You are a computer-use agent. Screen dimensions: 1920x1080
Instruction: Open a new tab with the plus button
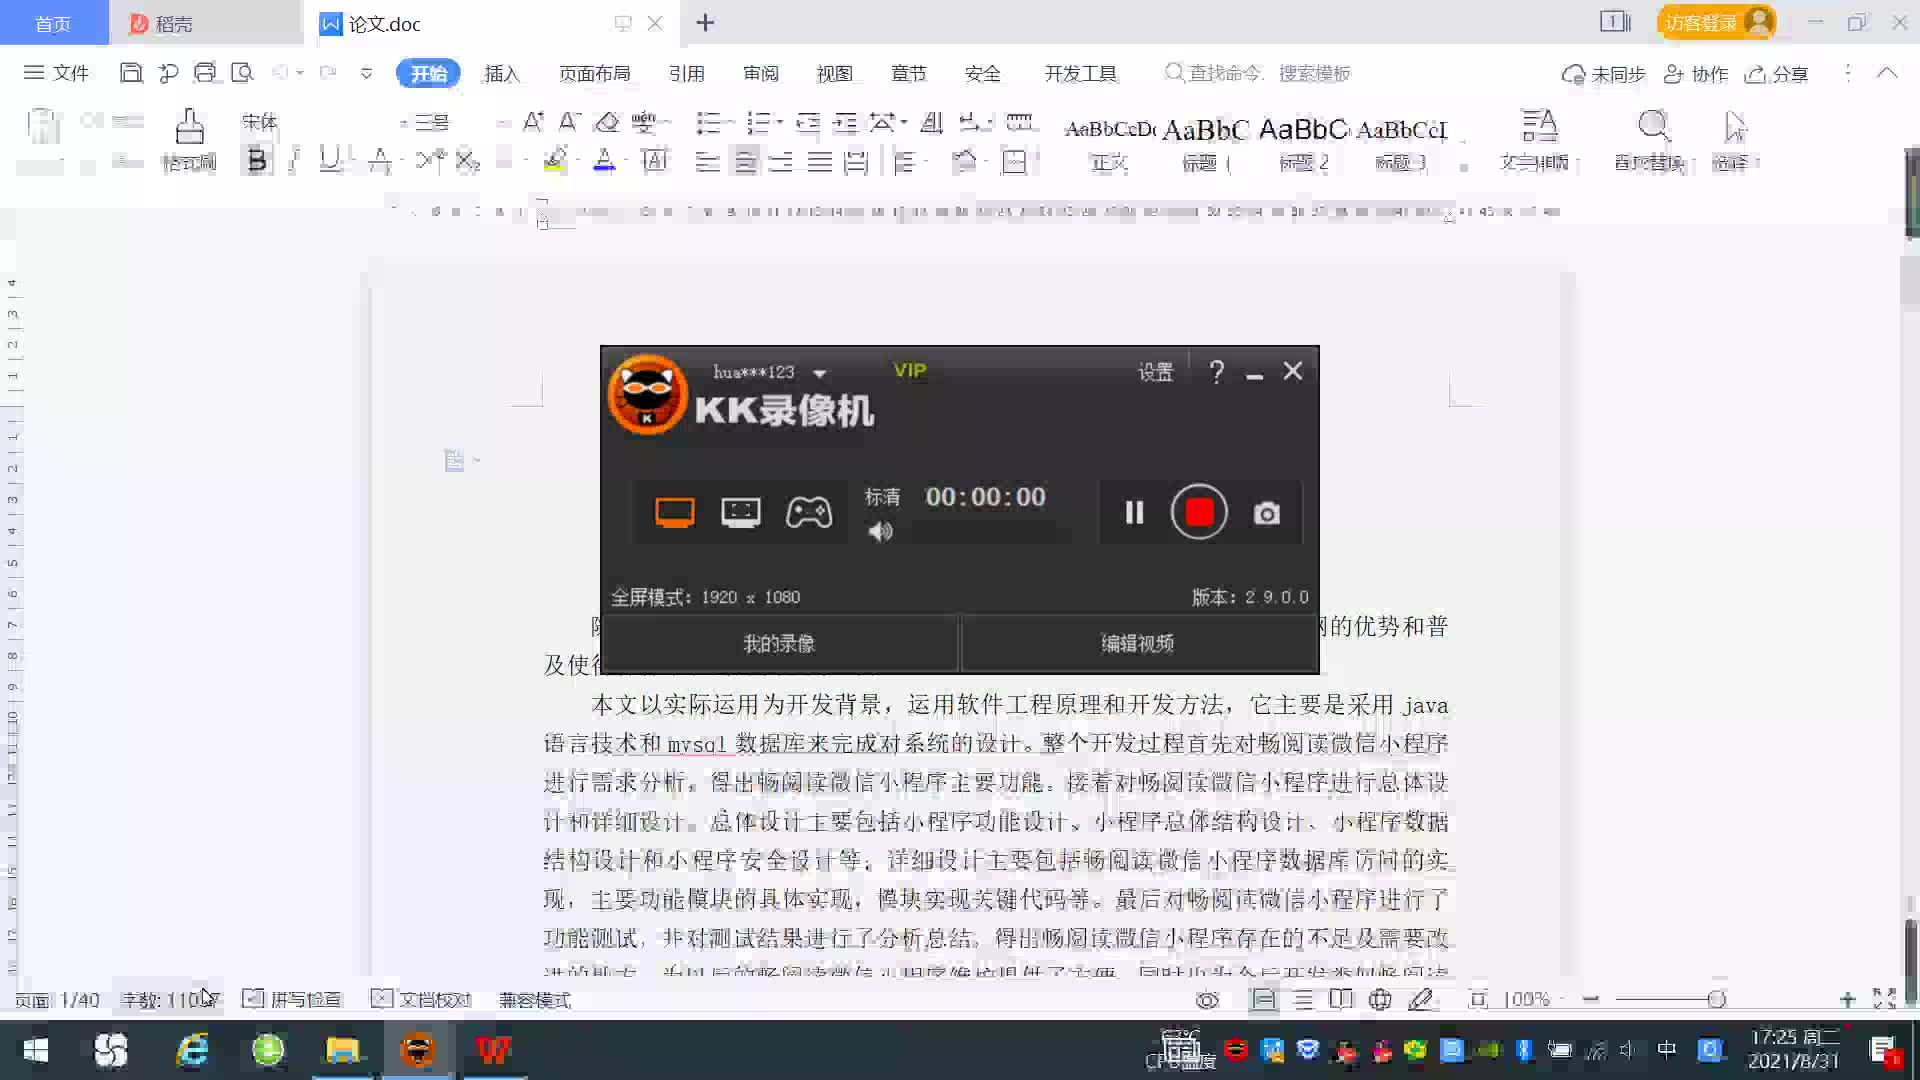(705, 22)
